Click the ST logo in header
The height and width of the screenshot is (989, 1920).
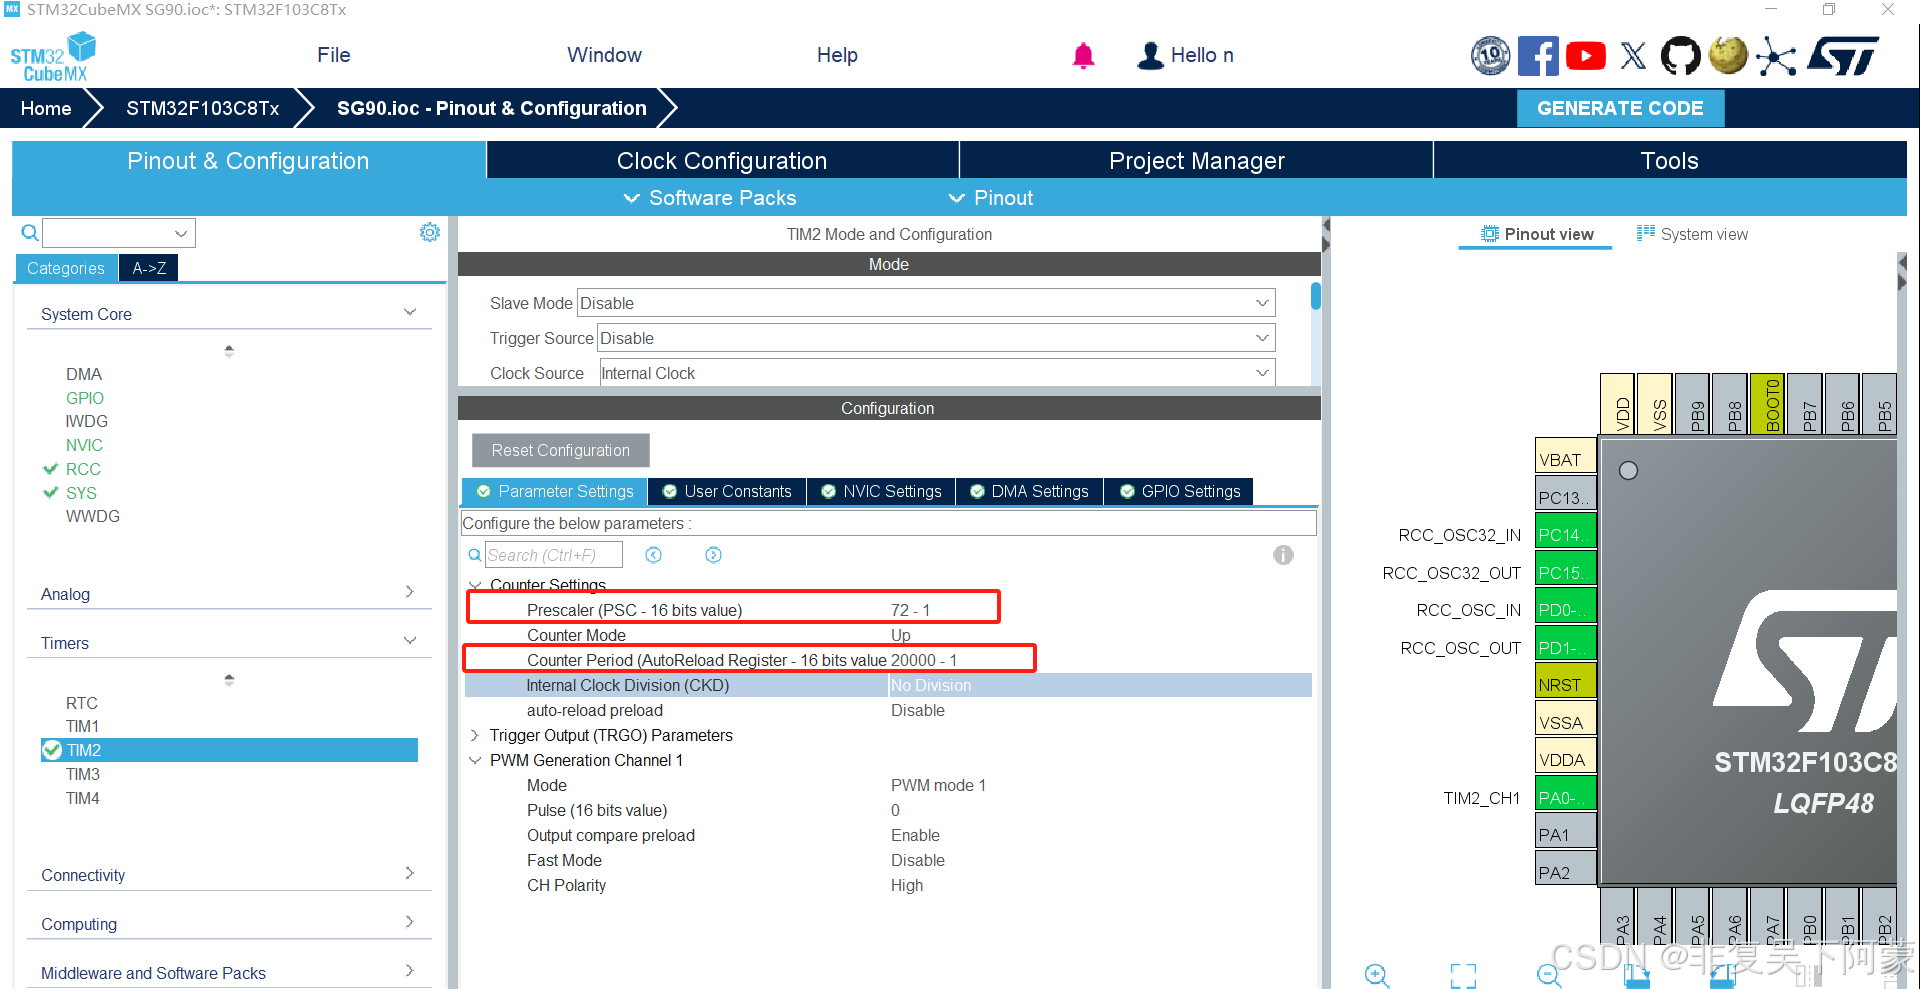click(x=1844, y=55)
